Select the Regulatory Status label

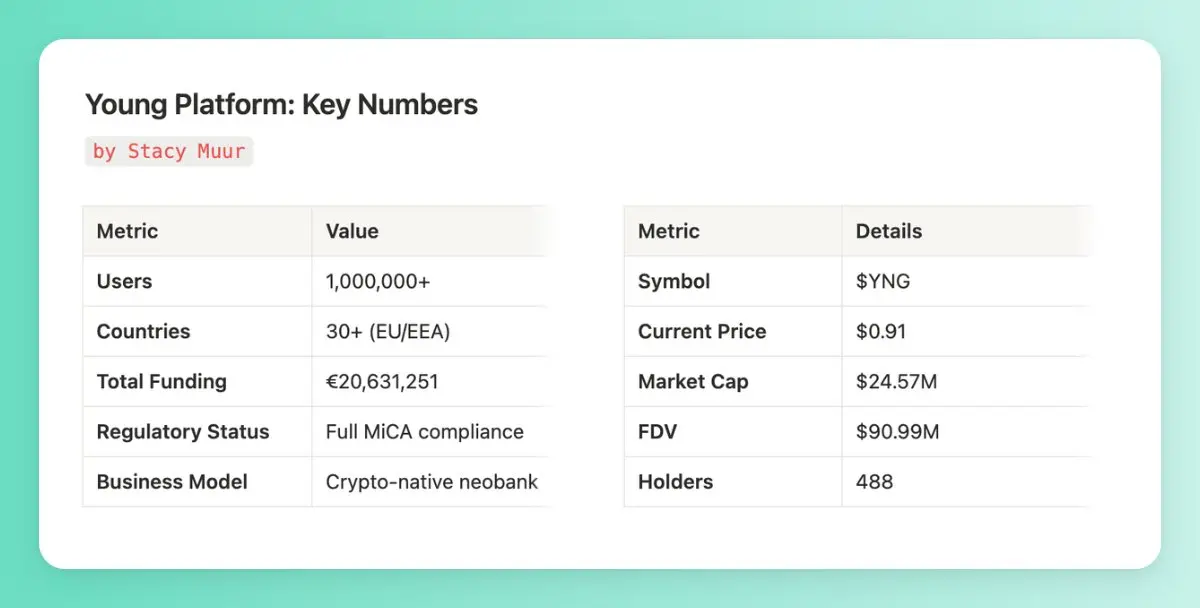tap(183, 431)
